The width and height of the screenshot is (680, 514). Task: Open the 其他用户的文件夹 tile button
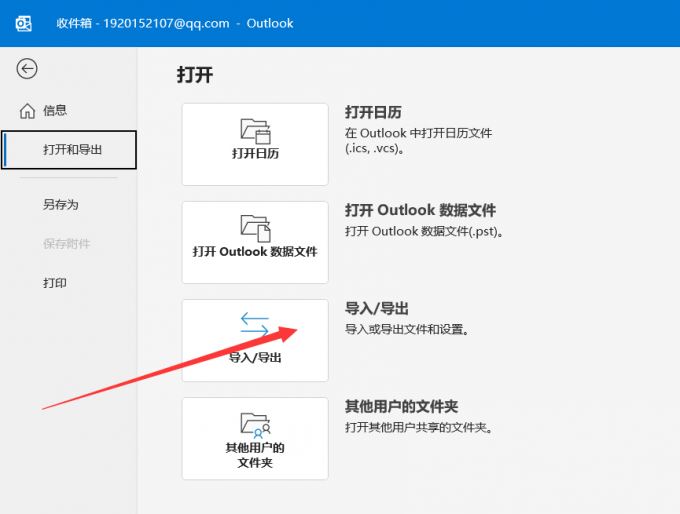[255, 438]
